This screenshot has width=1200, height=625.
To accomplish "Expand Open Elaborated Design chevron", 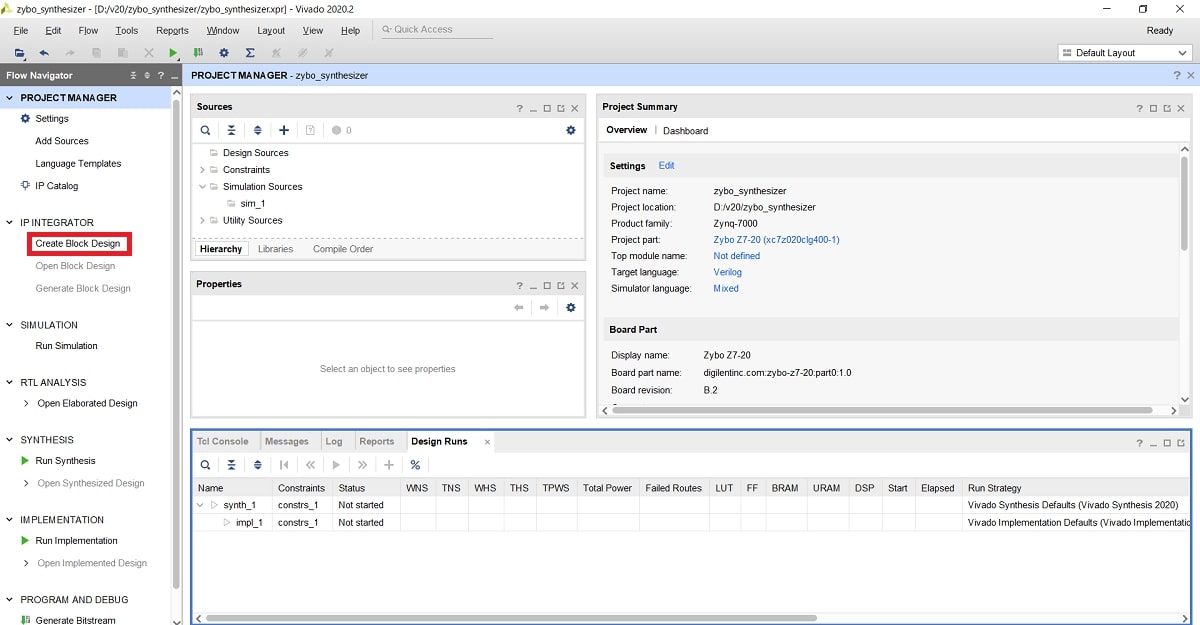I will (26, 404).
